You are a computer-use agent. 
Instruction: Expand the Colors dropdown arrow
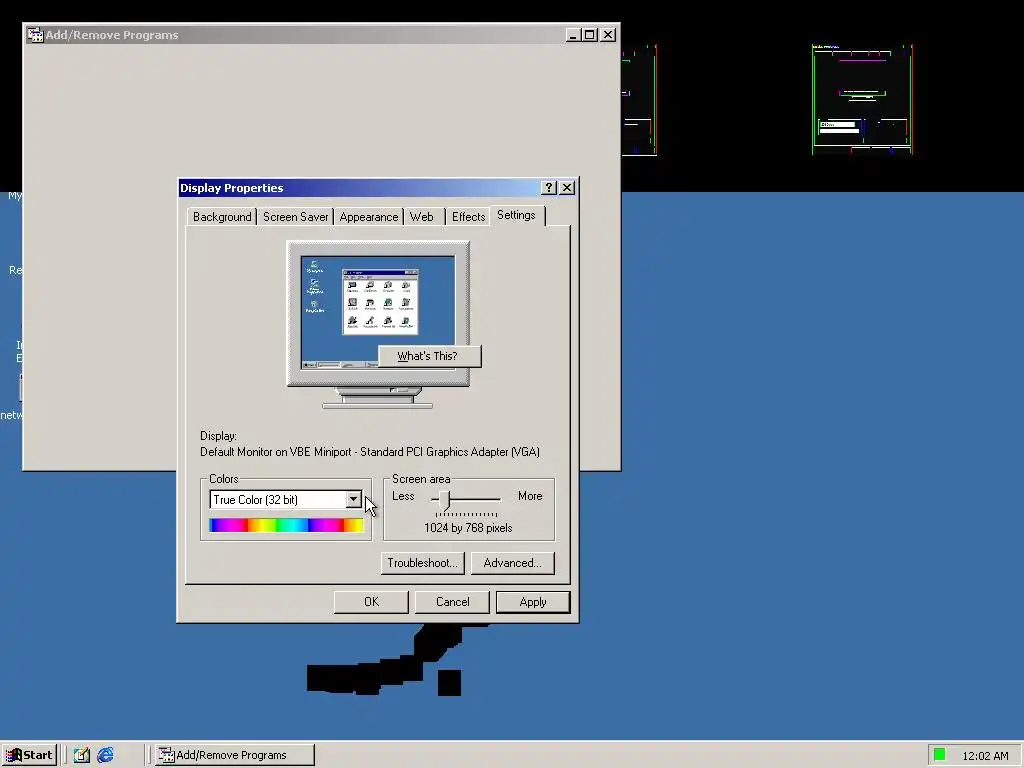[353, 500]
